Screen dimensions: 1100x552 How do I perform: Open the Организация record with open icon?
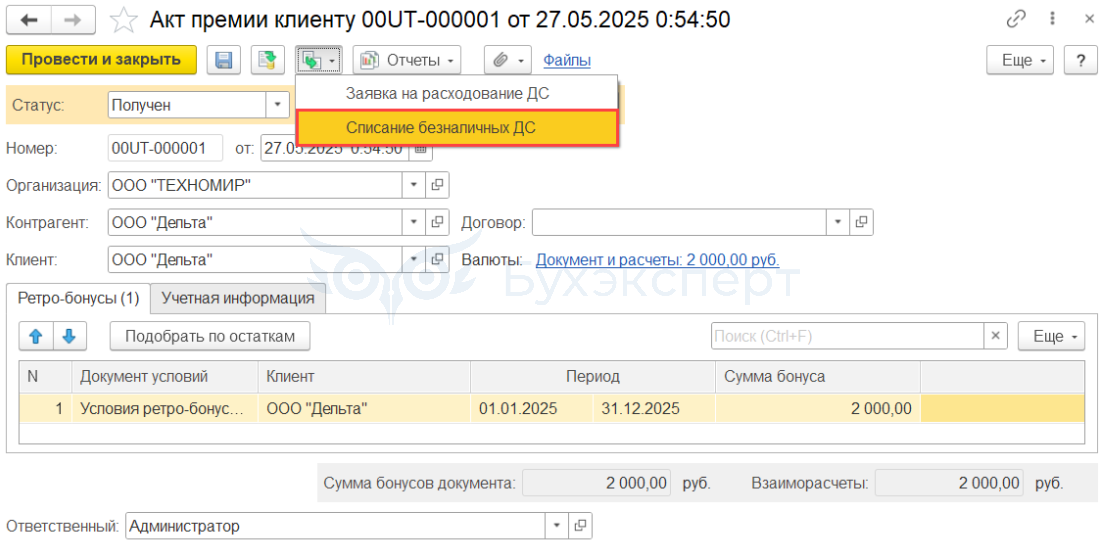pyautogui.click(x=437, y=185)
